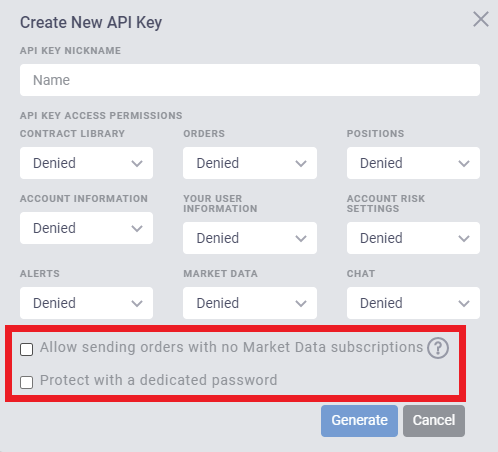Focus the API Key Nickname Name field
Viewport: 498px width, 452px height.
pos(250,80)
